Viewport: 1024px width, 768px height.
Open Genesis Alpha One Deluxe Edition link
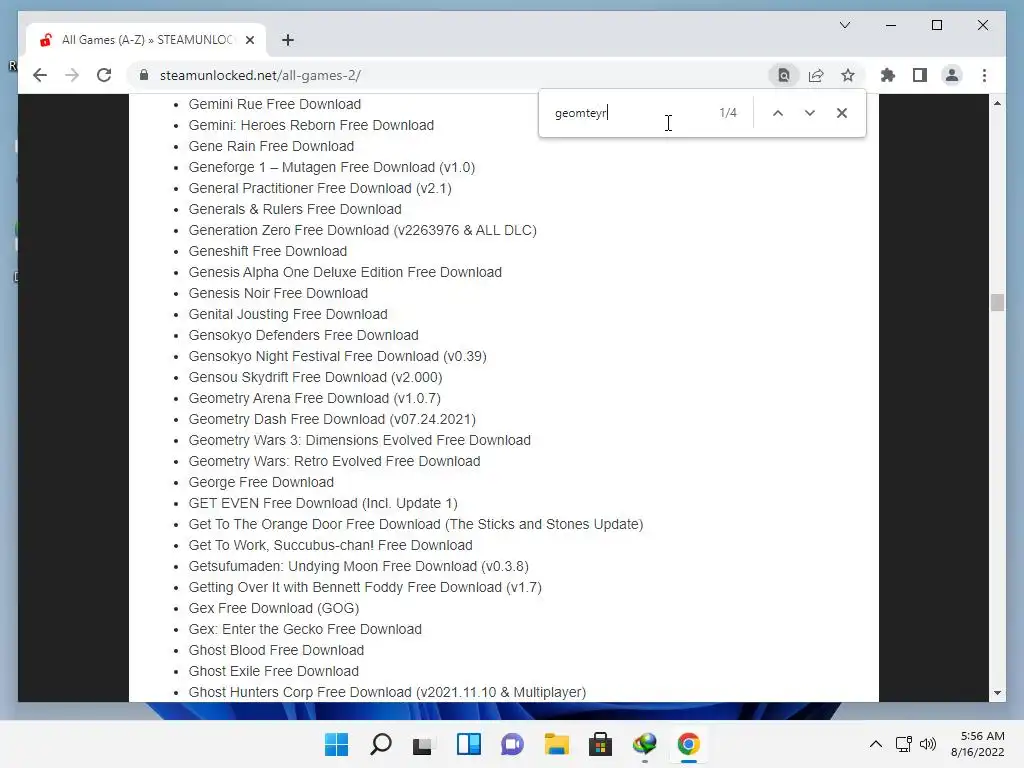pos(345,272)
